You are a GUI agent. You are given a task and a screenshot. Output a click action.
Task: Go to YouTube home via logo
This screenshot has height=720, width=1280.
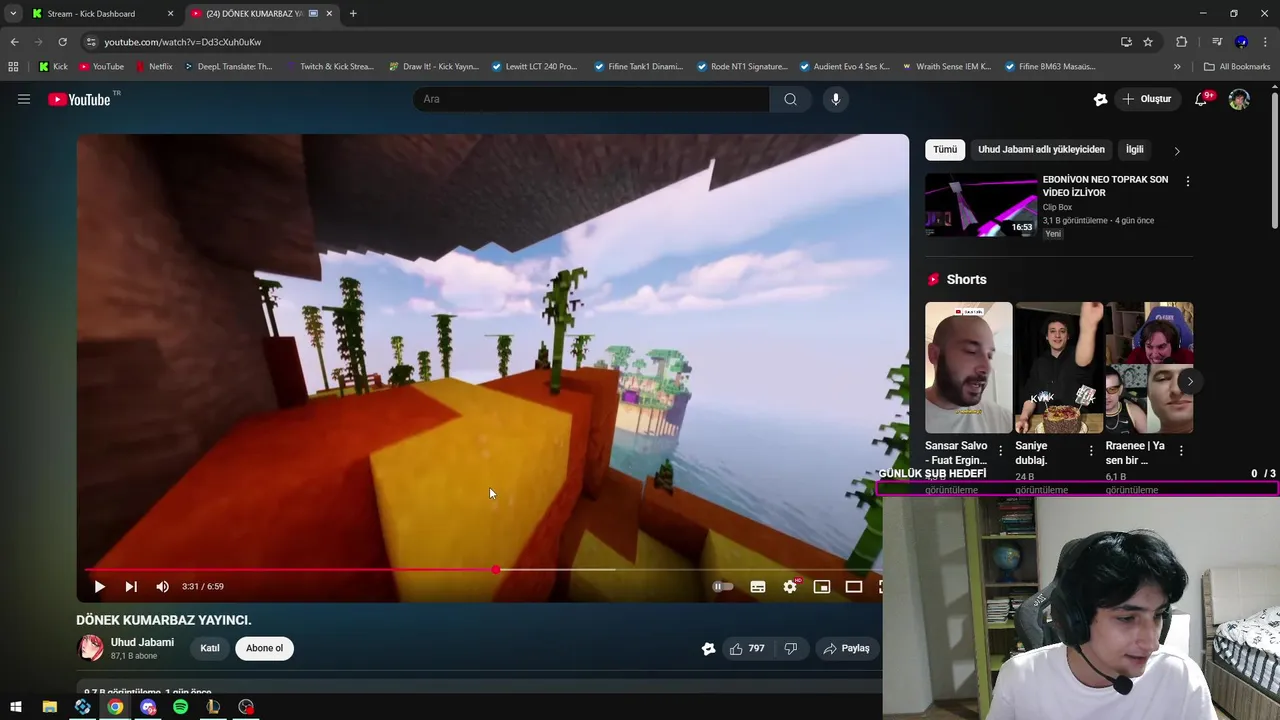[79, 99]
